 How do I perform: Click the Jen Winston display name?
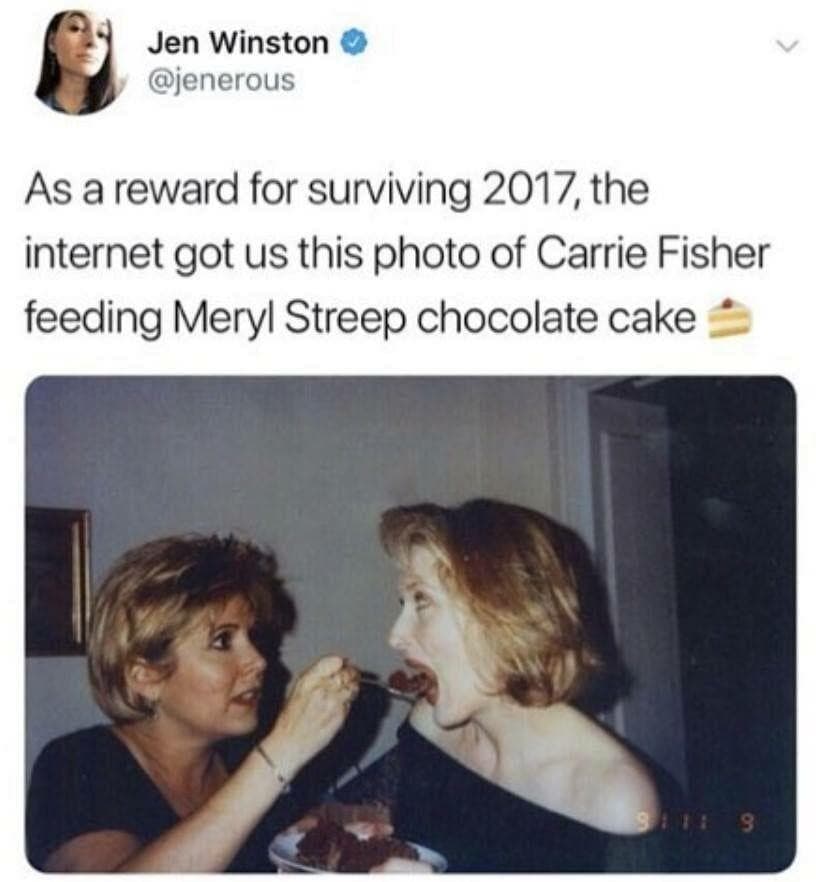tap(239, 42)
